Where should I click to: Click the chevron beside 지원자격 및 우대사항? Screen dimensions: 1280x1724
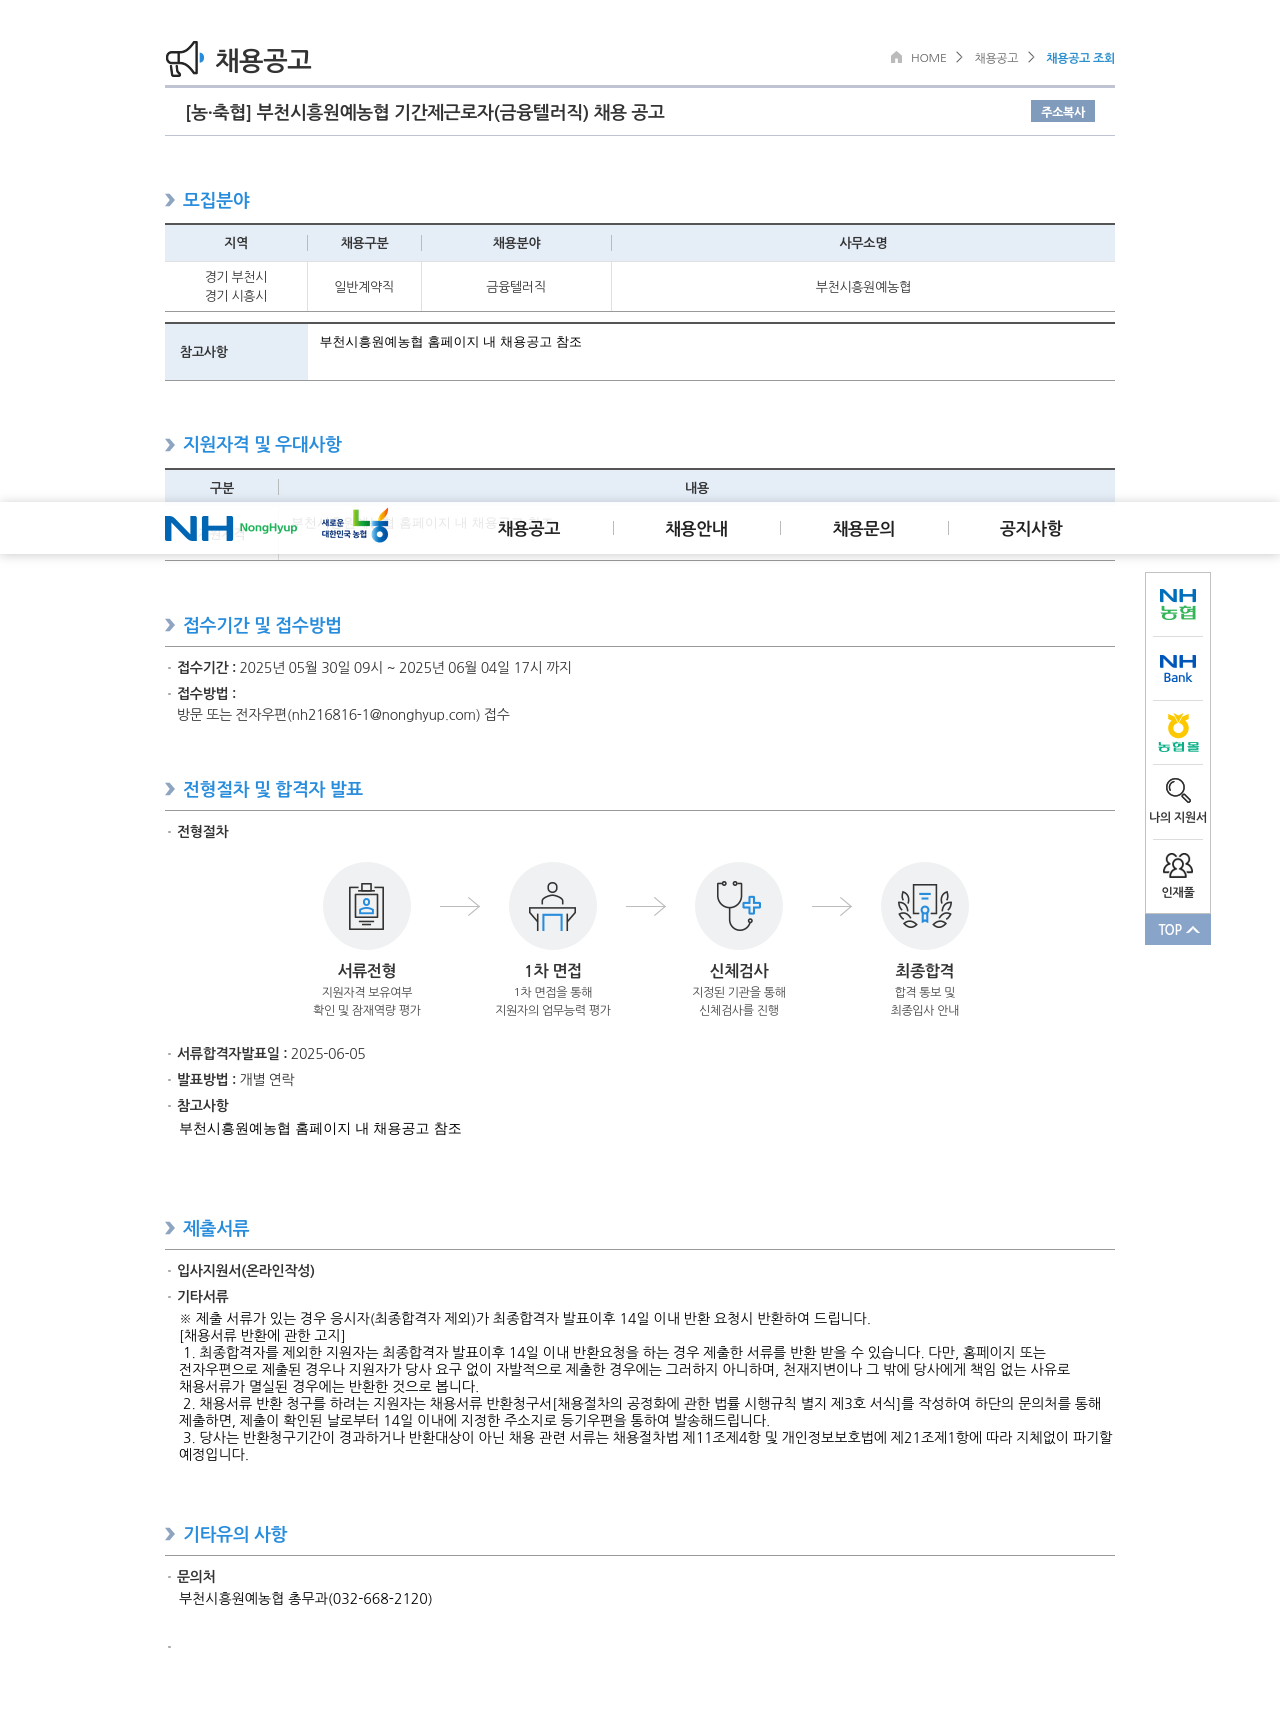pyautogui.click(x=170, y=445)
